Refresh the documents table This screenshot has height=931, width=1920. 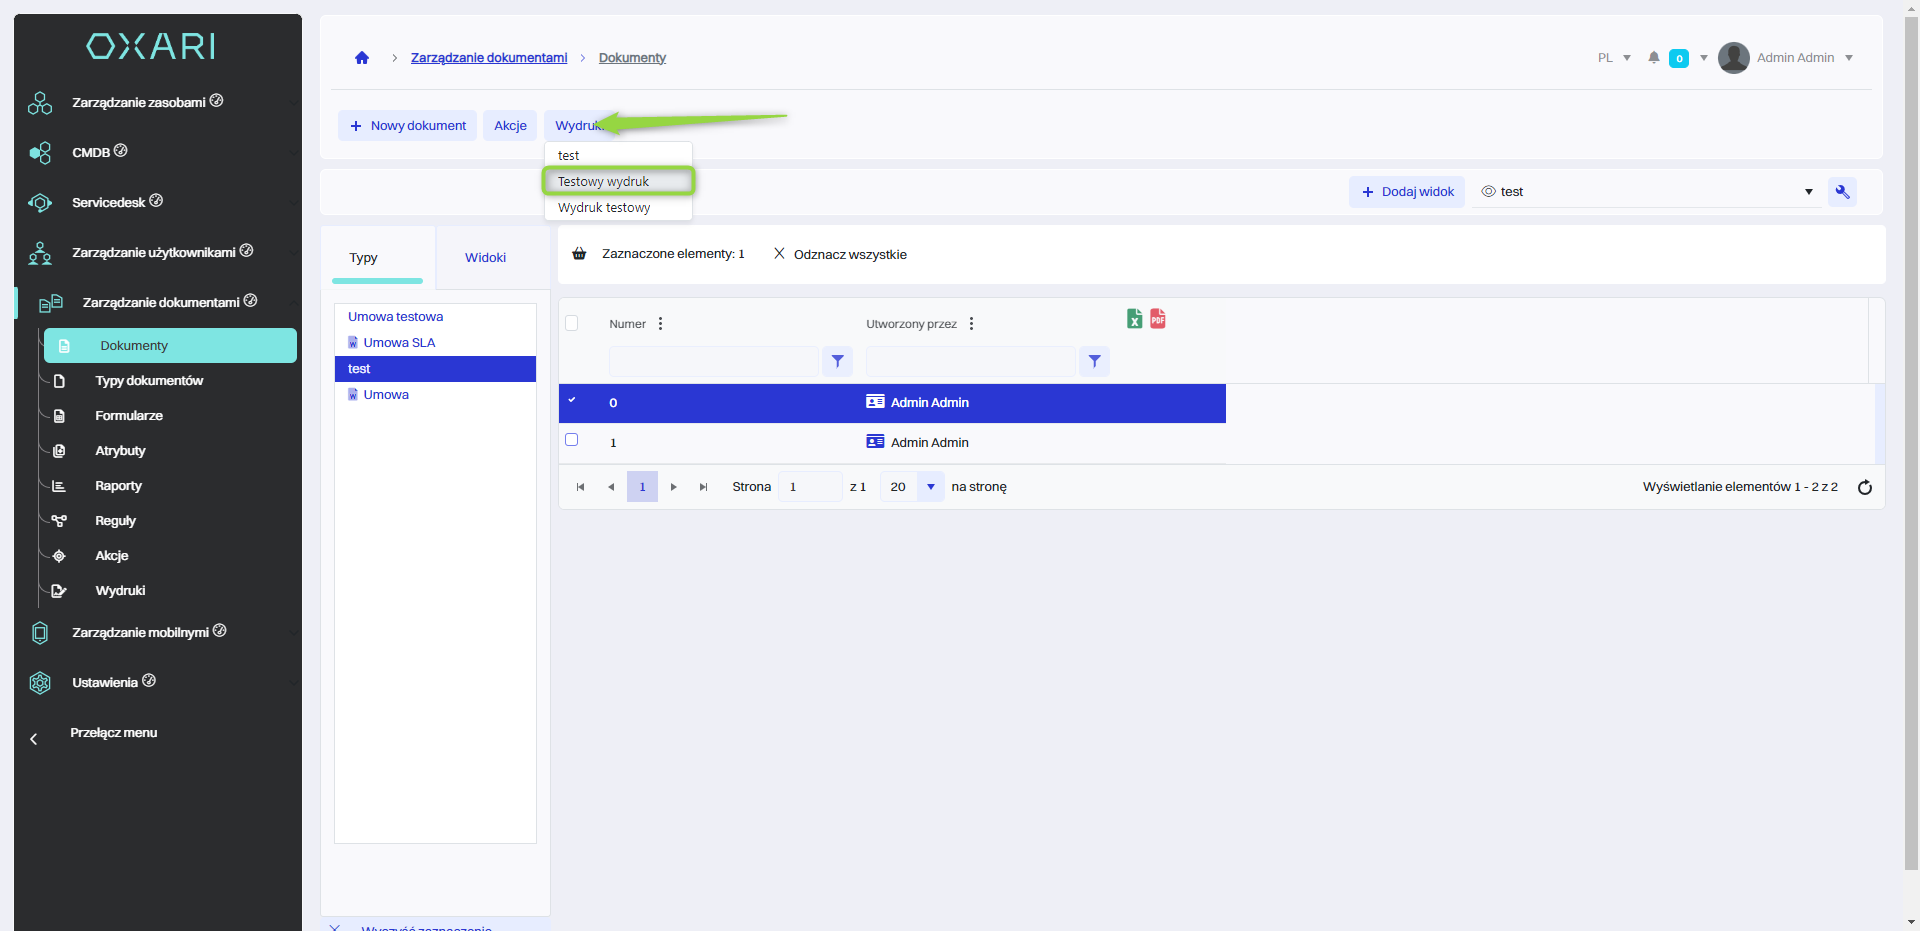[x=1864, y=488]
